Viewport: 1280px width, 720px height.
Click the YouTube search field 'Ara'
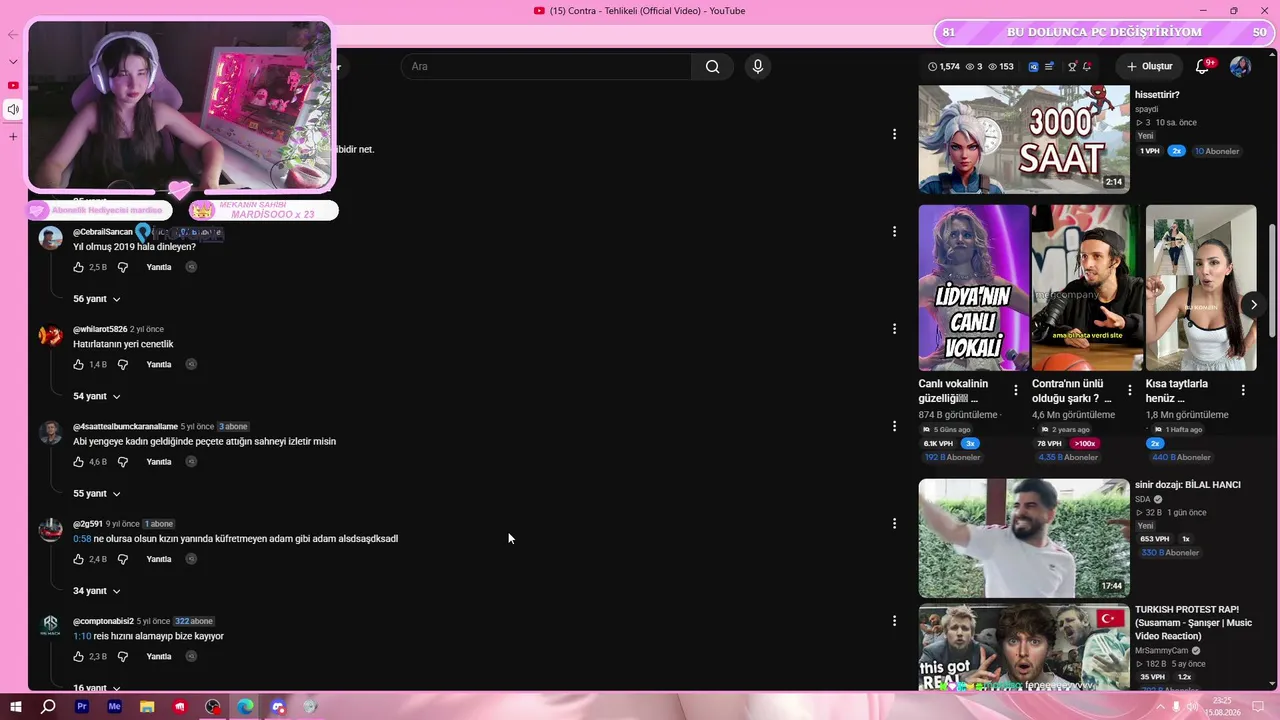tap(546, 67)
